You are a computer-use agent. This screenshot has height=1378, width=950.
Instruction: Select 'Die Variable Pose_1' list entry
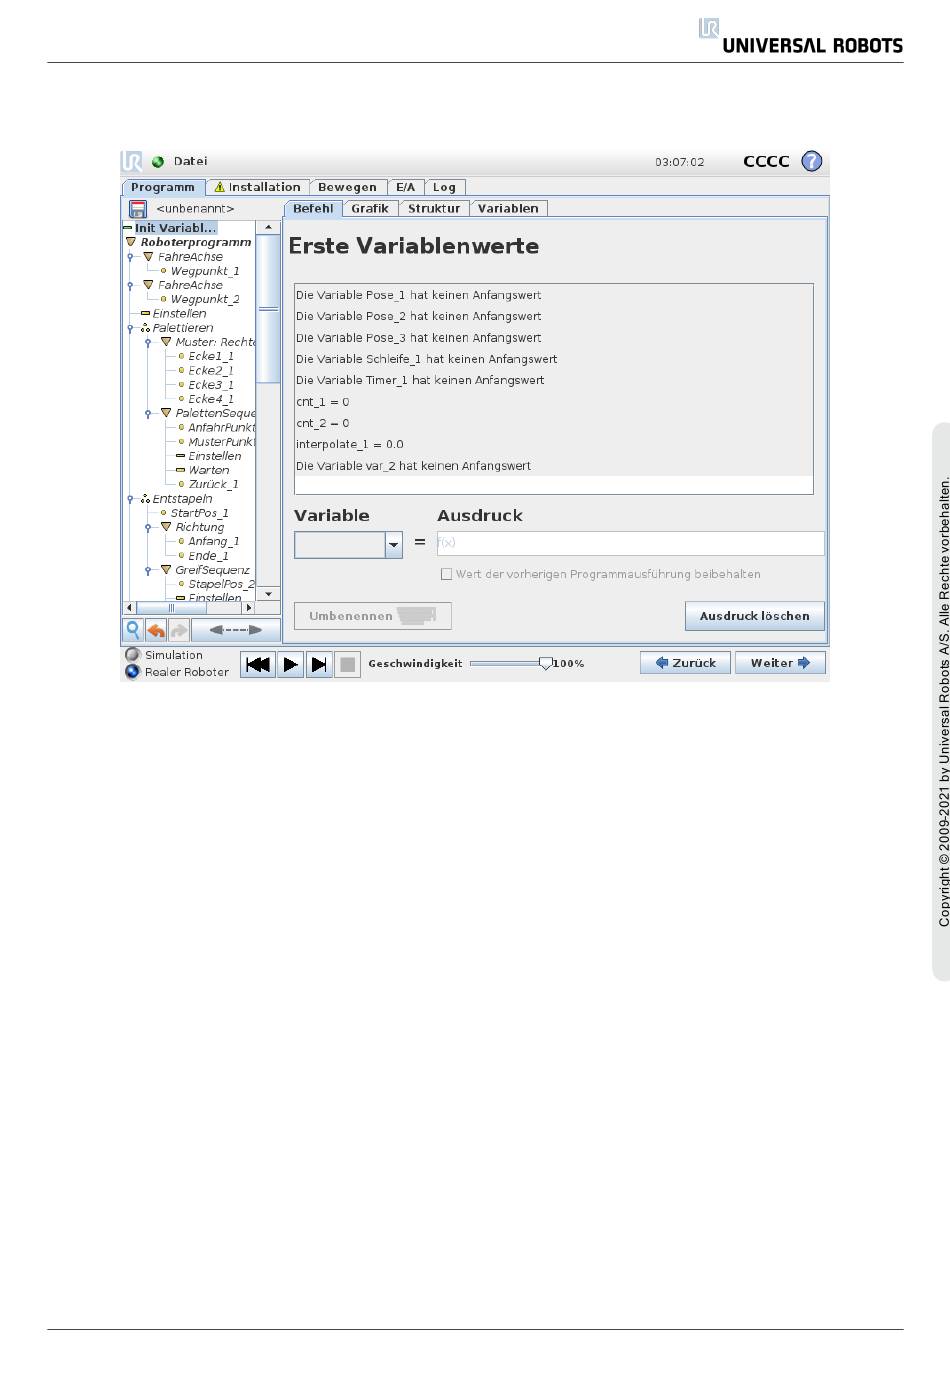pyautogui.click(x=553, y=295)
